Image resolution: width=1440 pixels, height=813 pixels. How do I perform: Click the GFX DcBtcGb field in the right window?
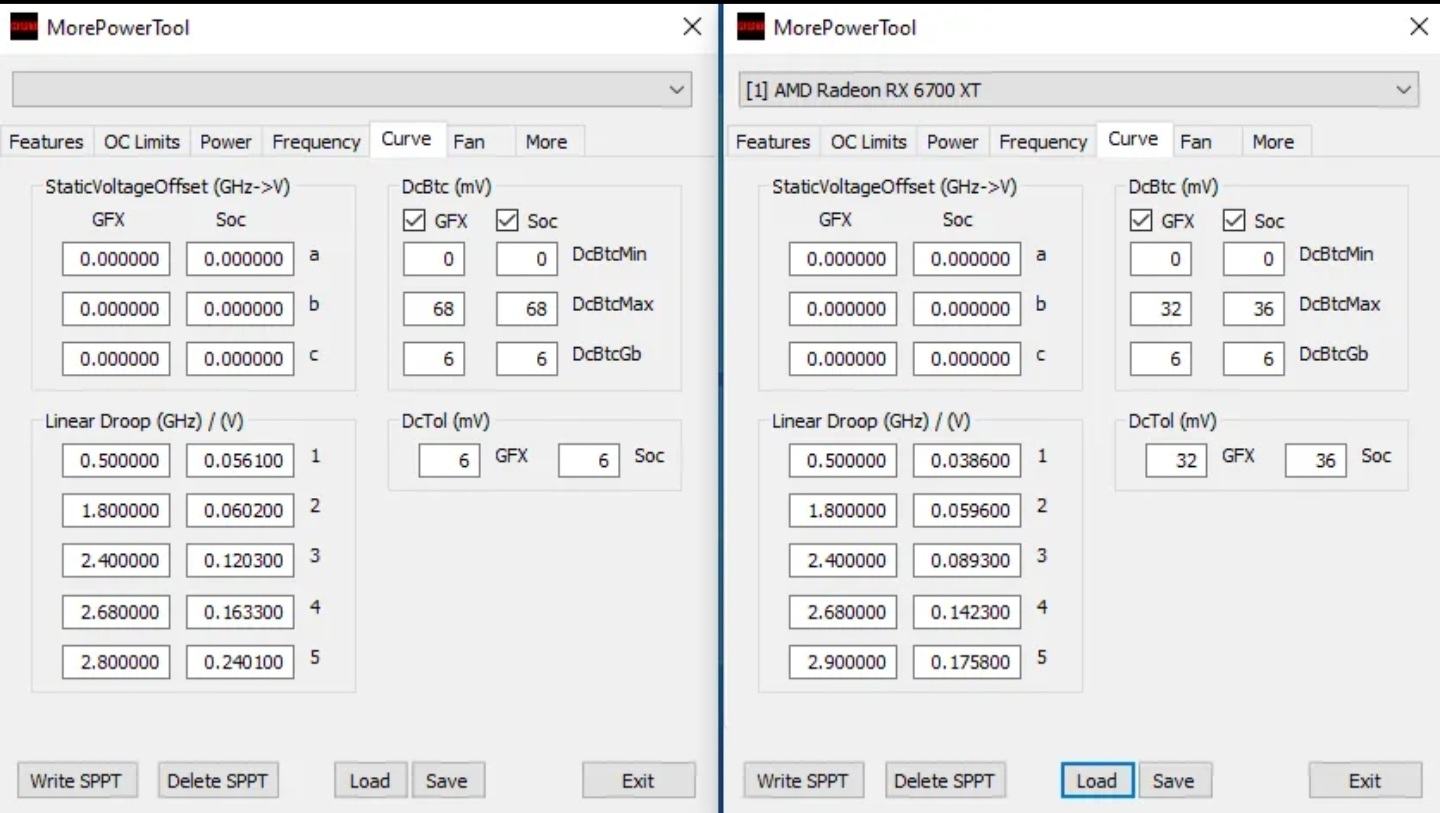click(1161, 359)
